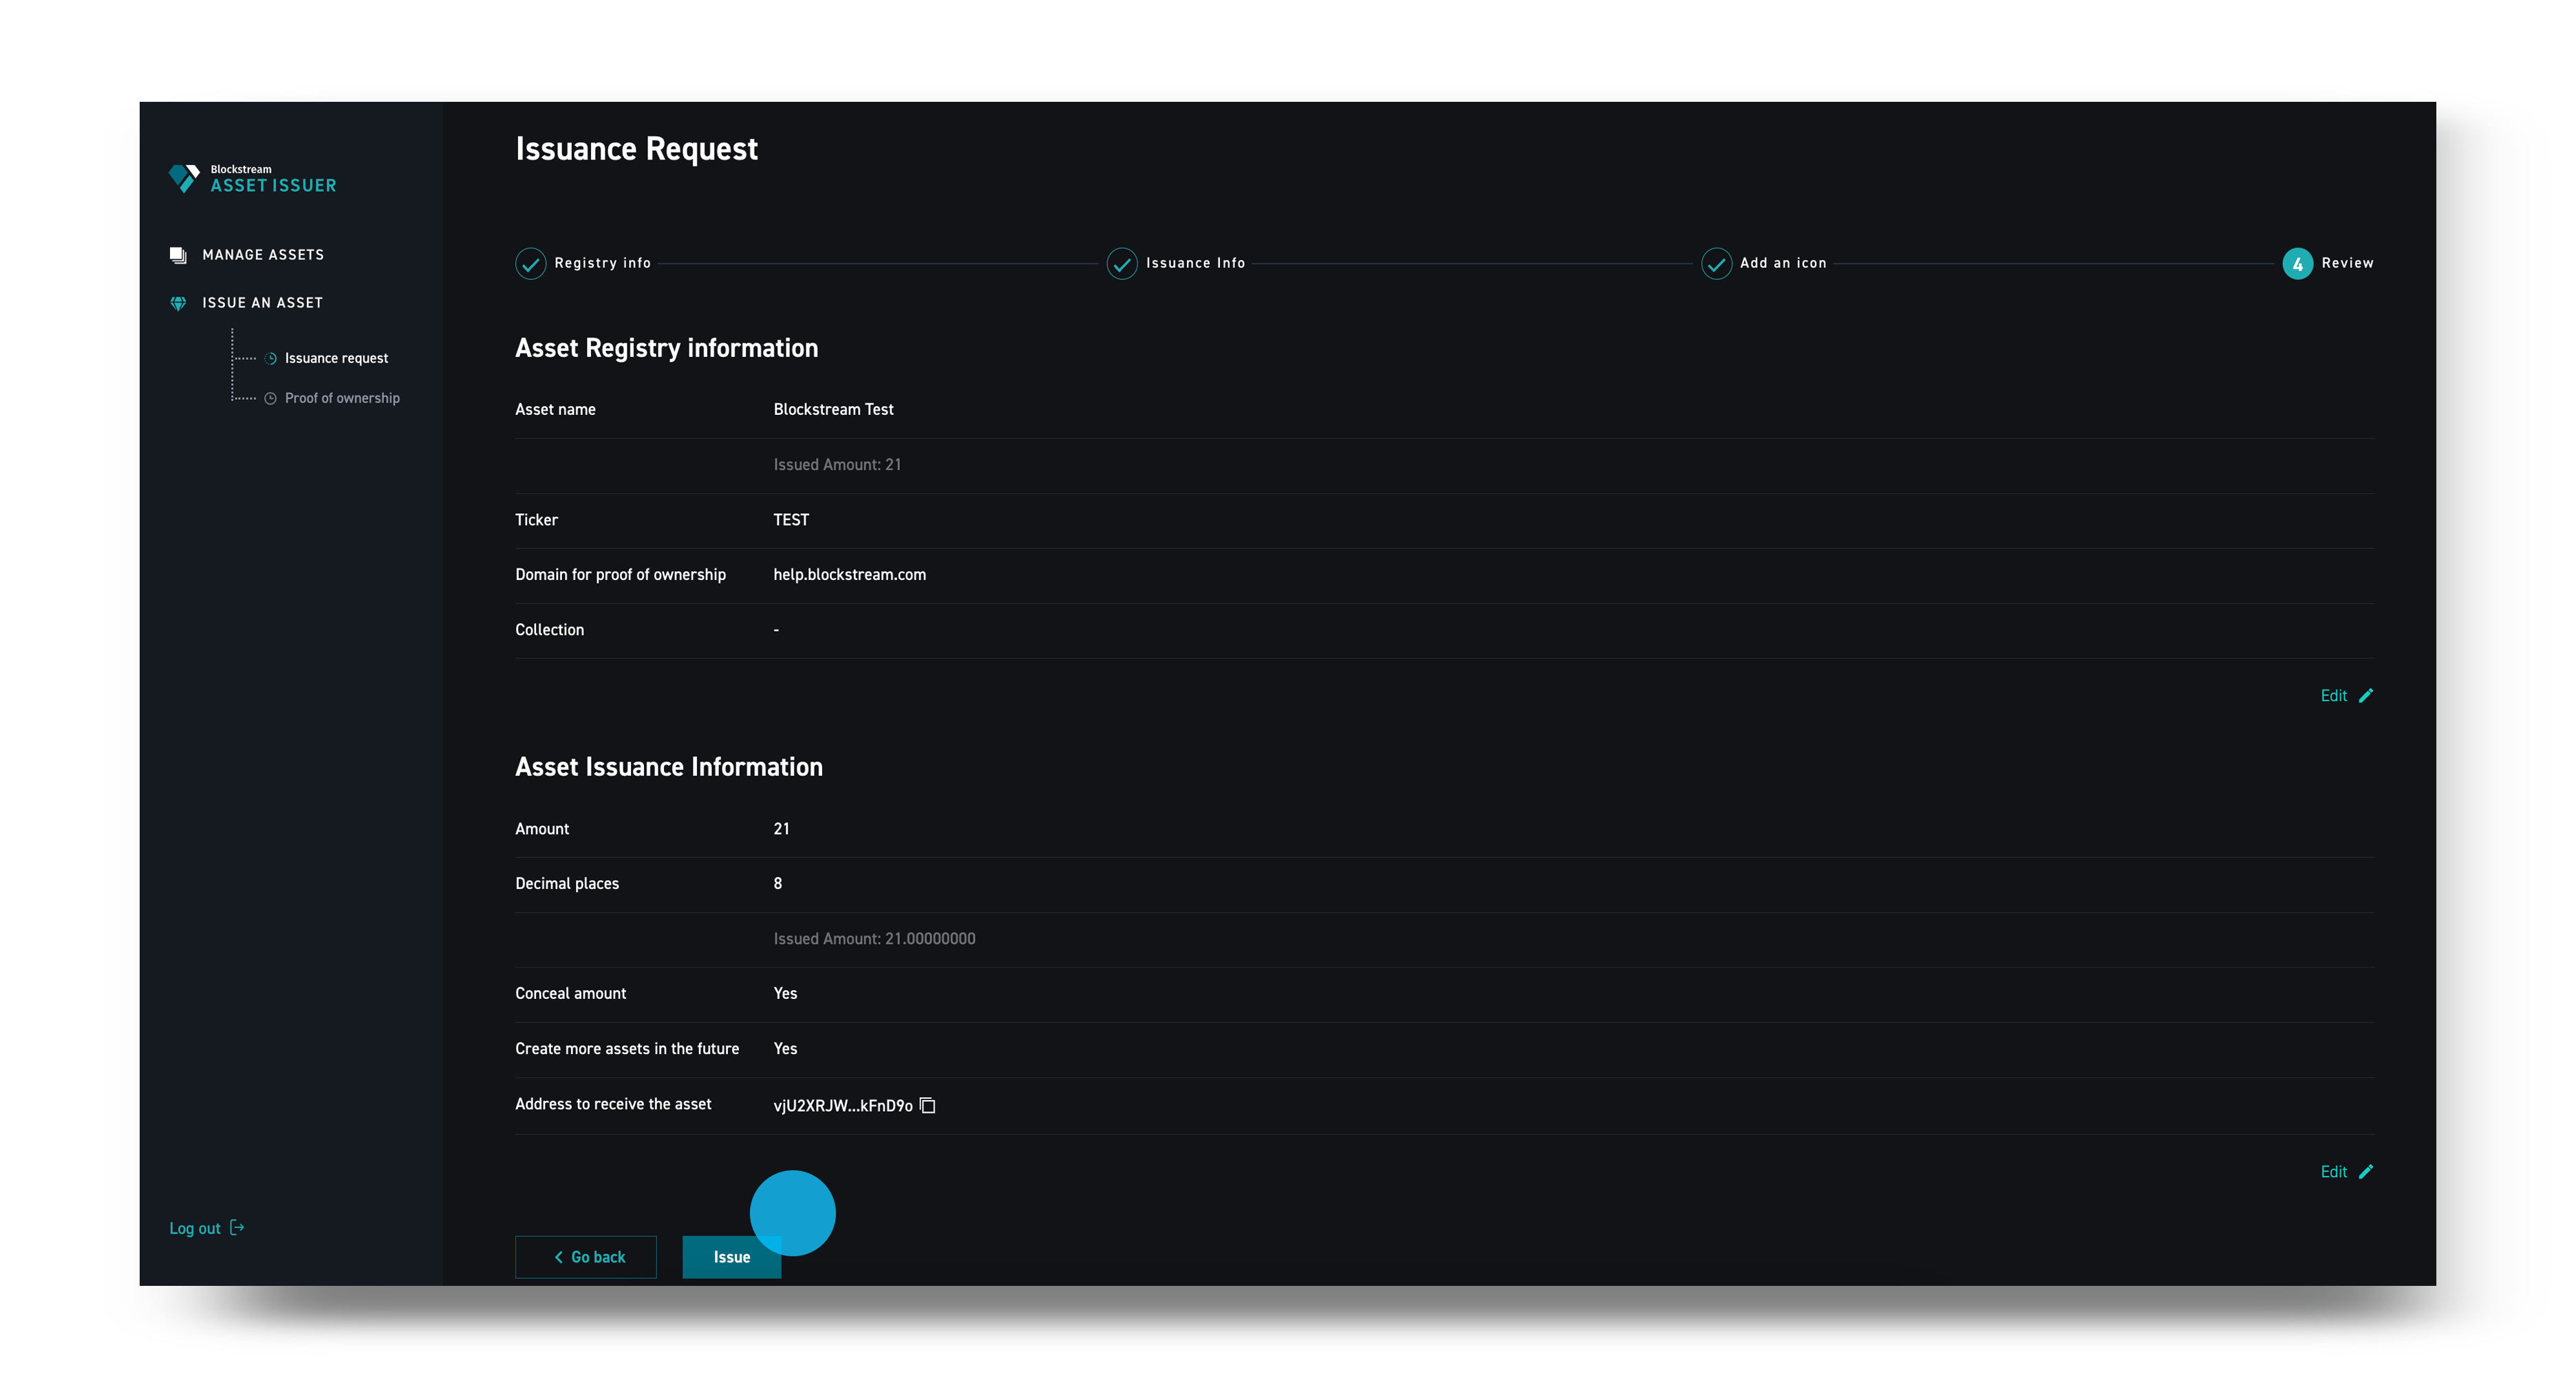The width and height of the screenshot is (2576, 1387).
Task: Click the Issuance Info completed checkmark
Action: coord(1121,263)
